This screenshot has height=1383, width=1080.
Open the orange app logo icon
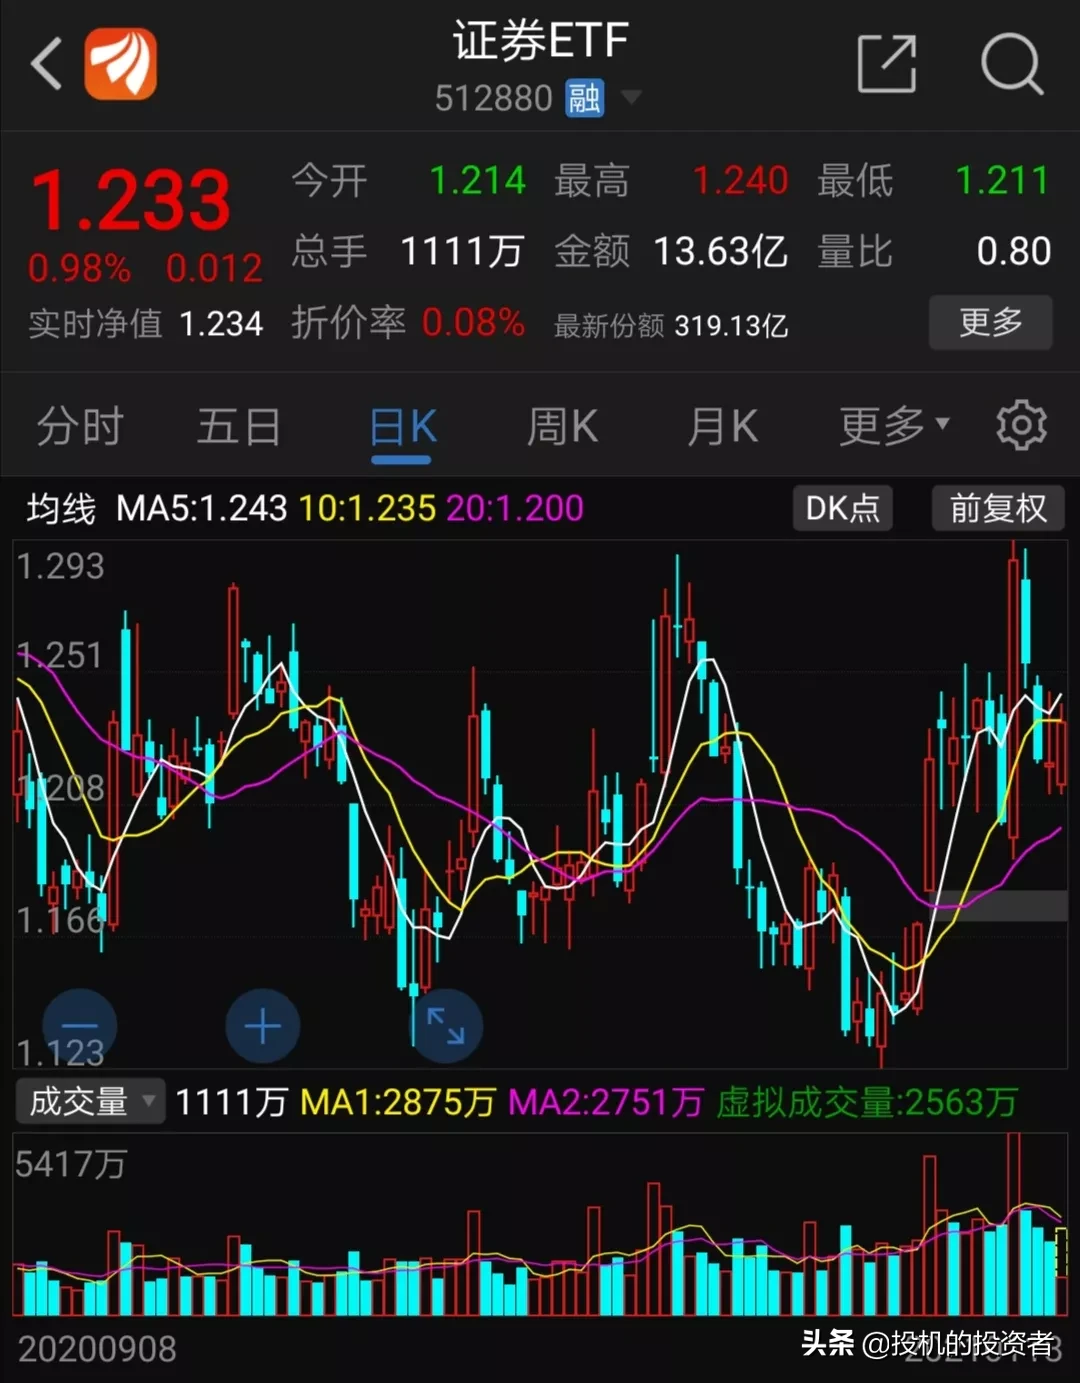pos(120,64)
